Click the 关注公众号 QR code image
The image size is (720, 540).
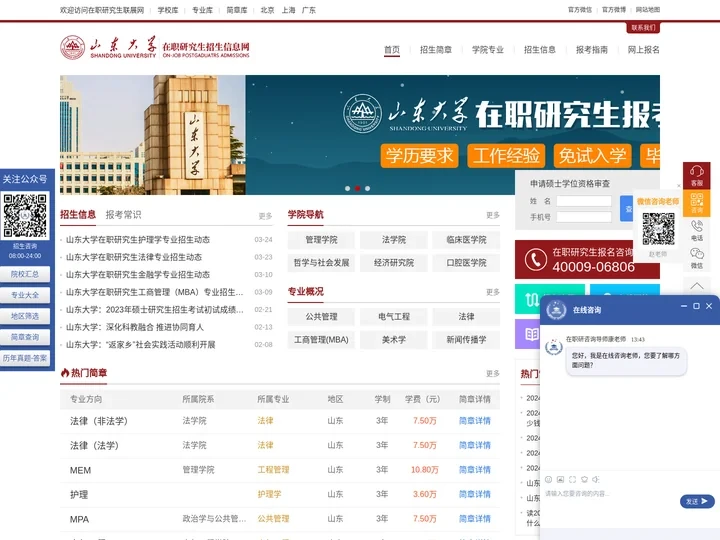point(25,215)
